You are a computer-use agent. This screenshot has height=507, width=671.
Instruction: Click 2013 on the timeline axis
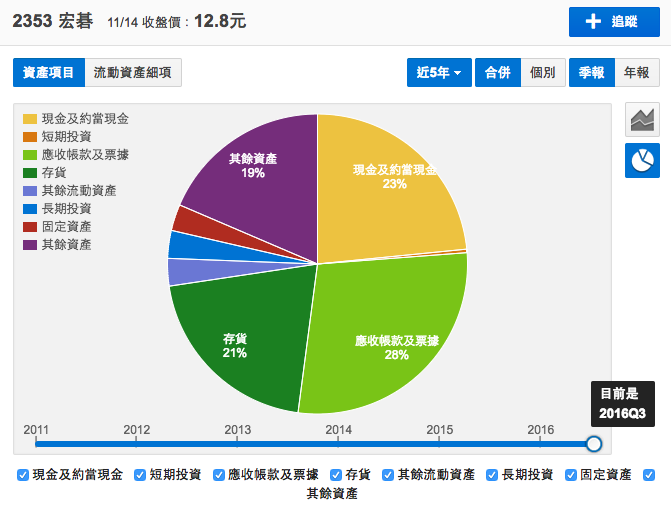(x=238, y=429)
